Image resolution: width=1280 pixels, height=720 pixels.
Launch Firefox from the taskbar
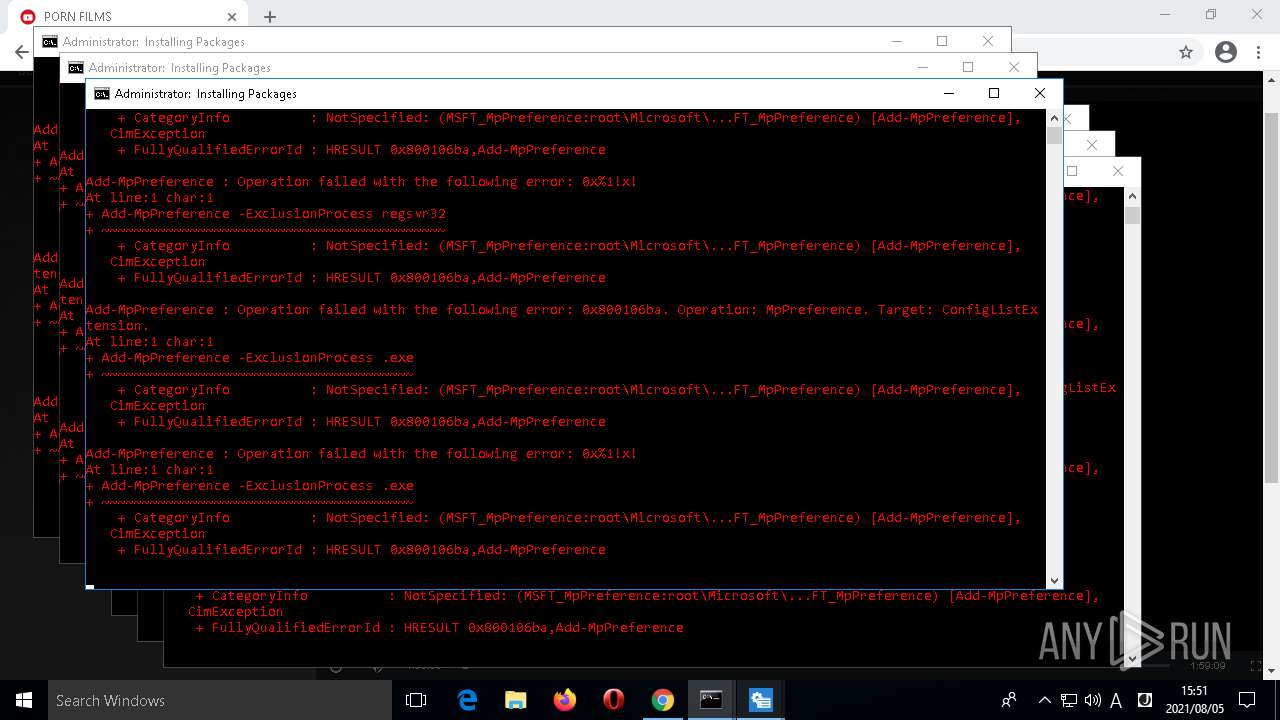(565, 700)
